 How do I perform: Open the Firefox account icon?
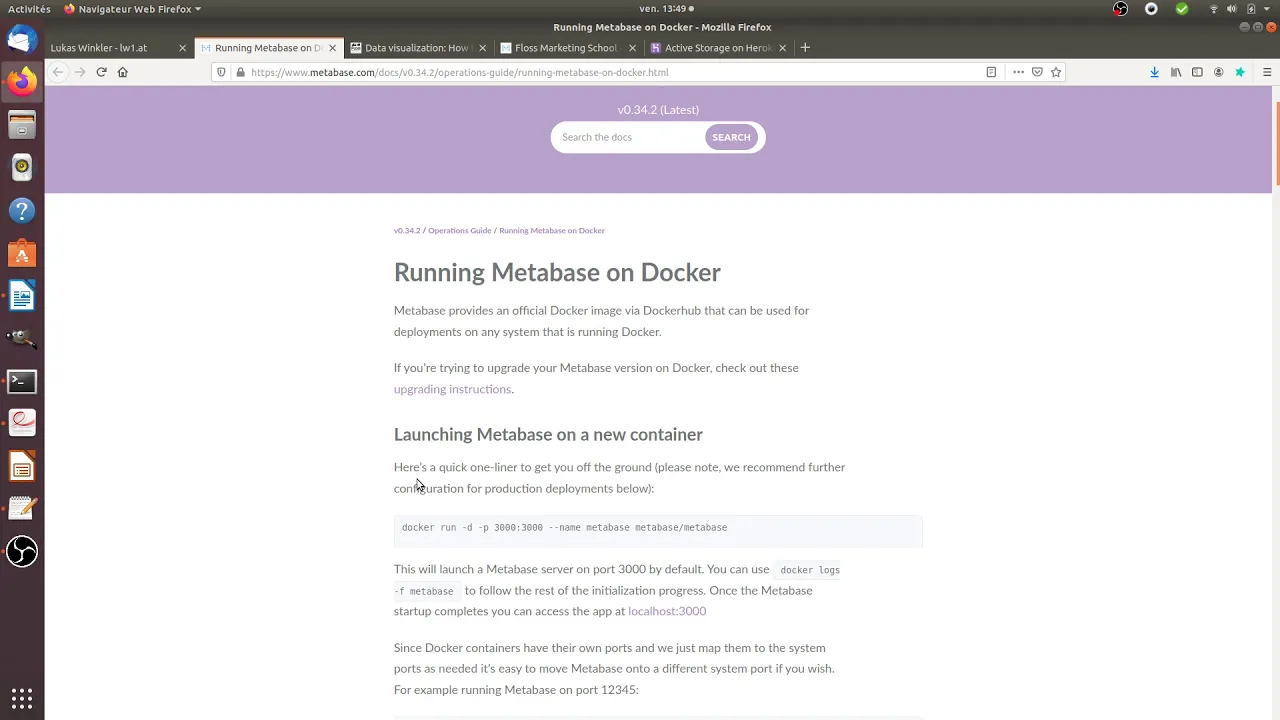[x=1218, y=72]
